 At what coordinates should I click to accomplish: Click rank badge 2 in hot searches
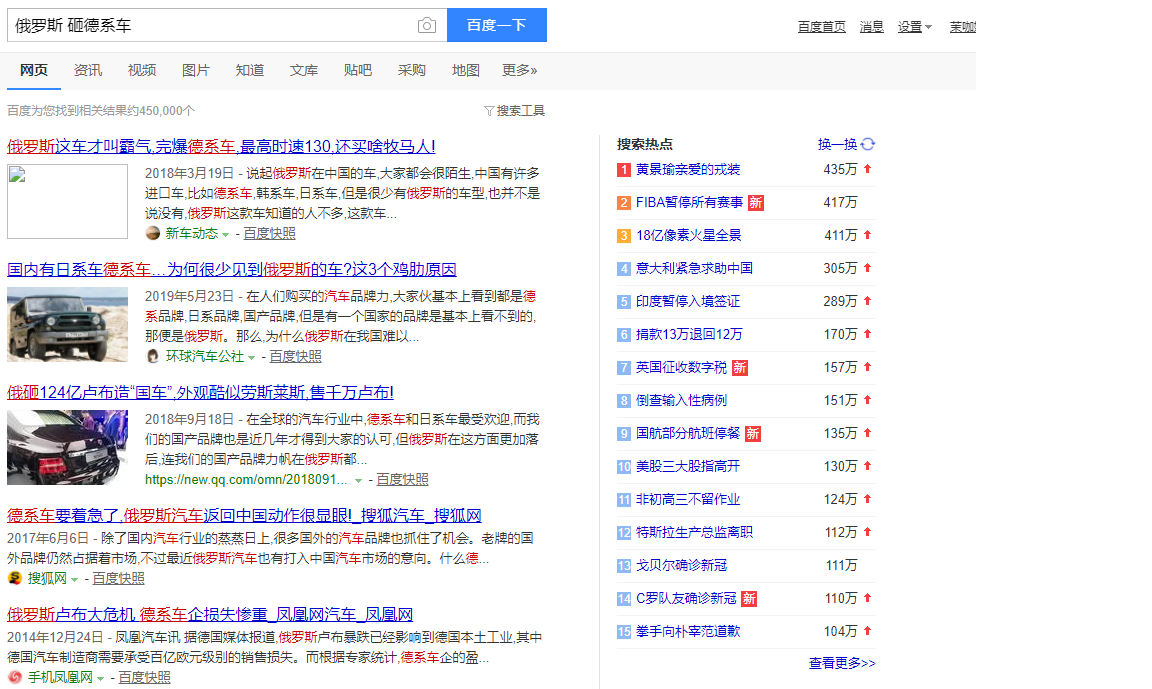(624, 203)
